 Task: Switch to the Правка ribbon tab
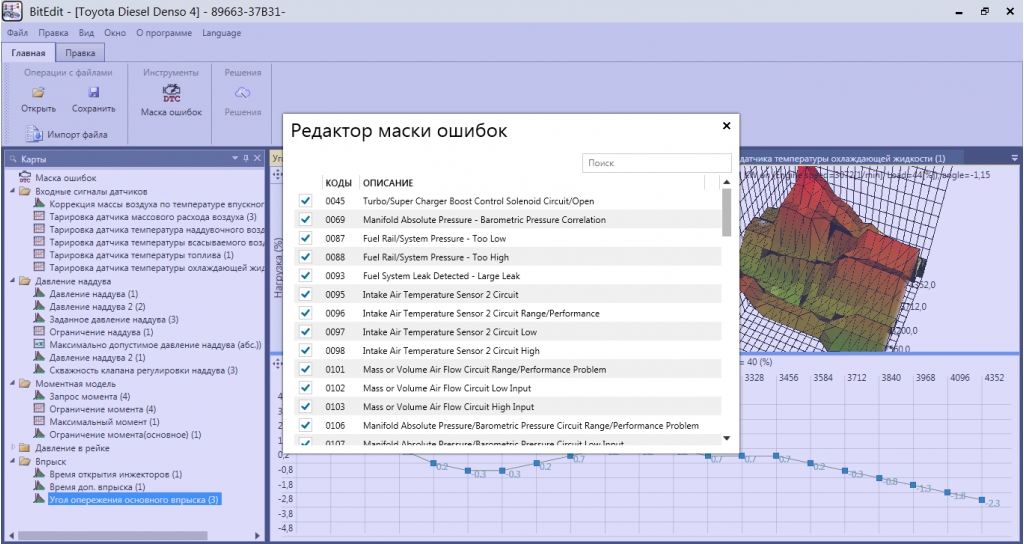pos(80,53)
